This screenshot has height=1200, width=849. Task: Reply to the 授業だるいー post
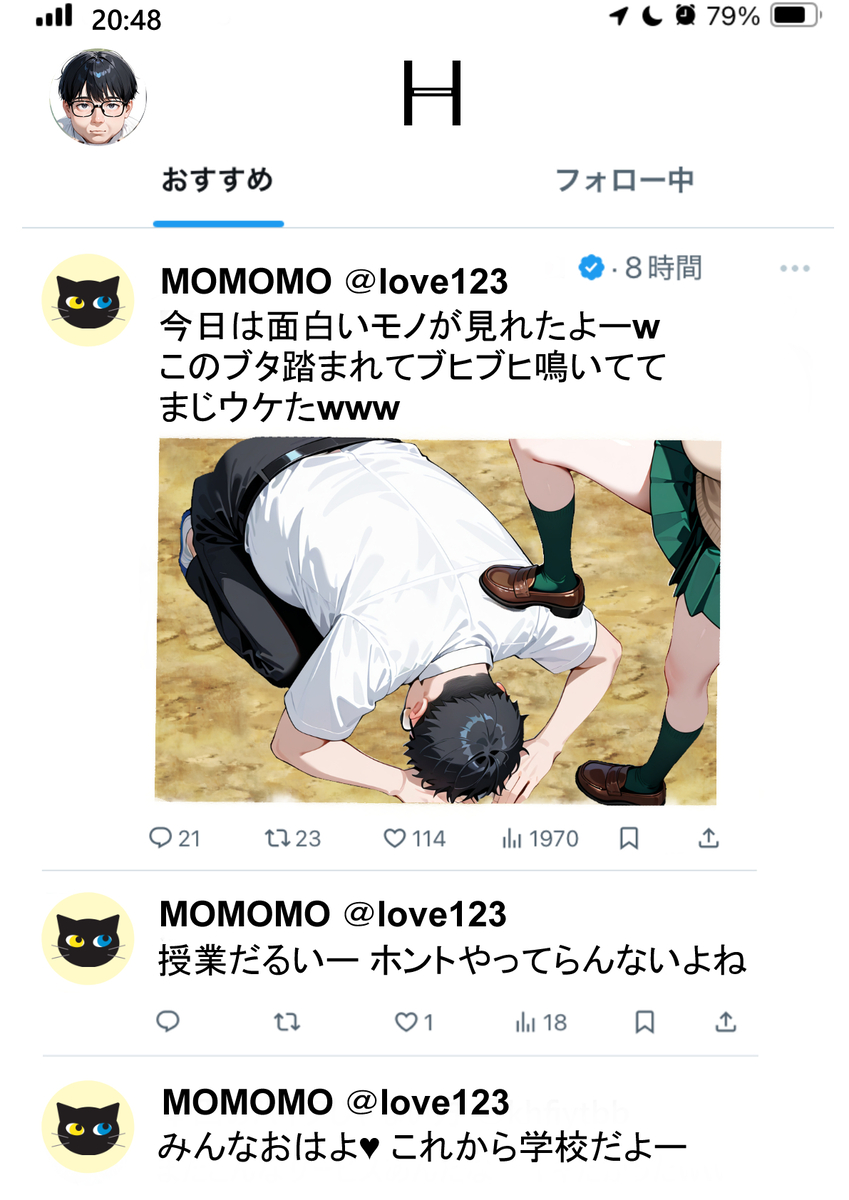(x=168, y=1022)
